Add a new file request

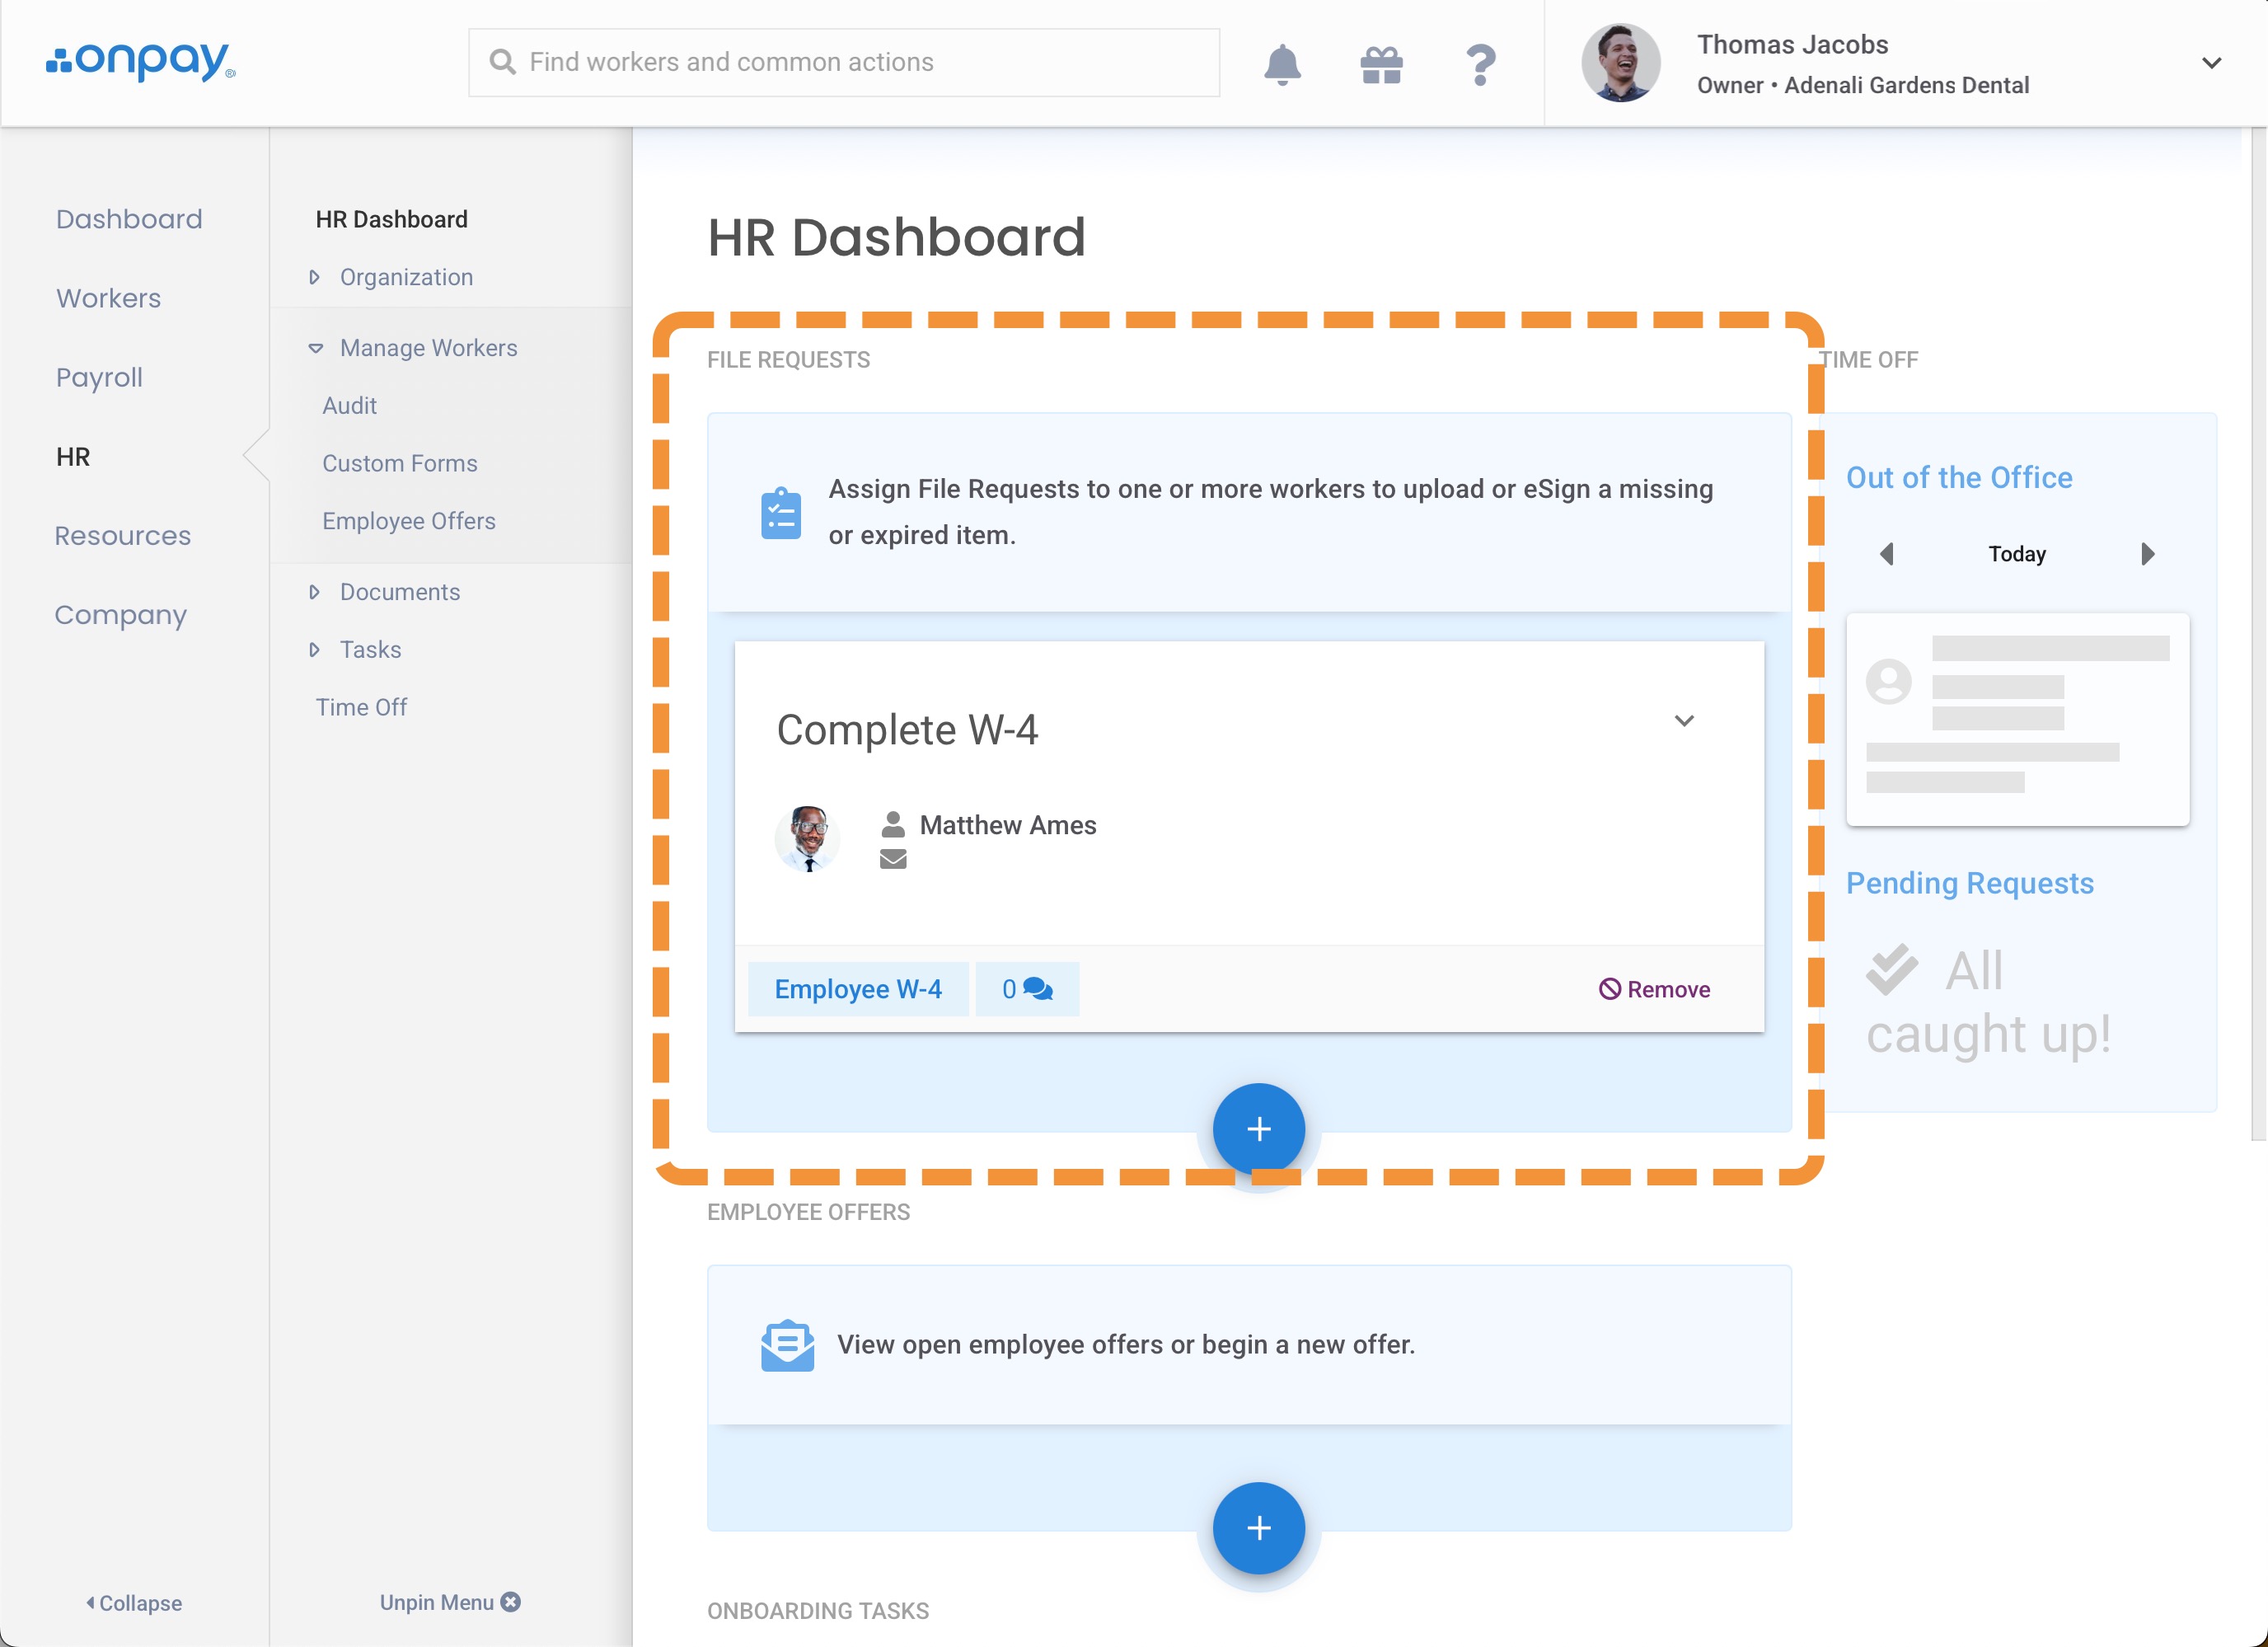[x=1258, y=1129]
